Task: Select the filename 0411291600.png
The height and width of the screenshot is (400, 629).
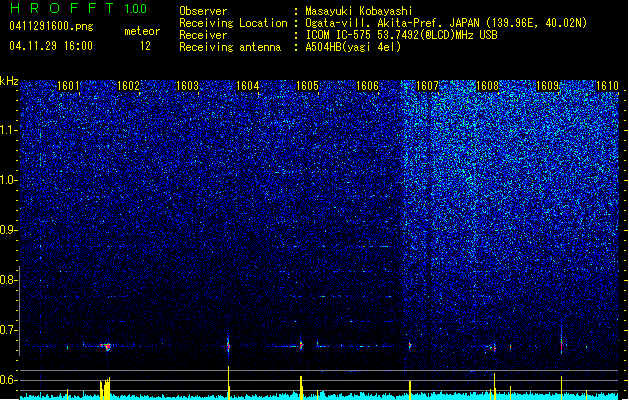Action: pyautogui.click(x=51, y=26)
